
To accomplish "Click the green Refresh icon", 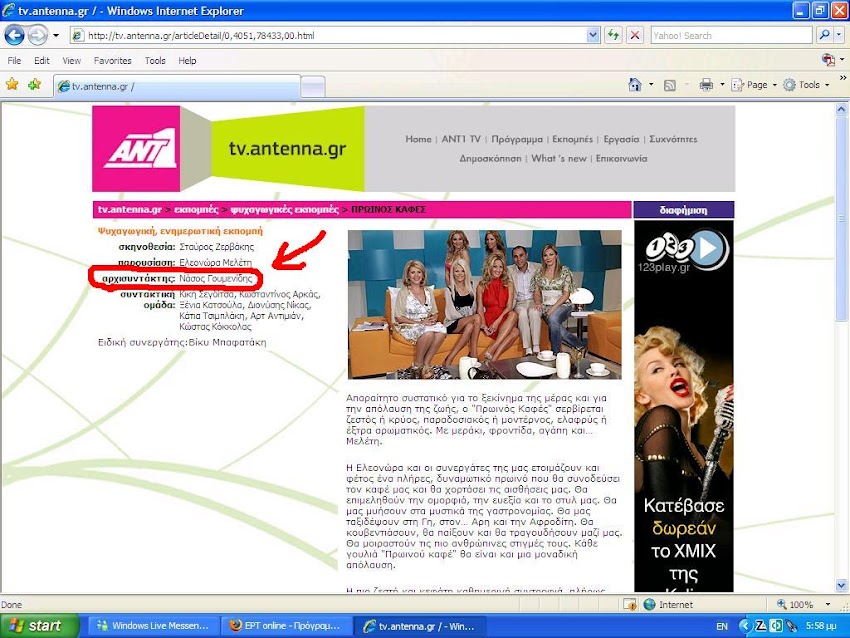I will (613, 36).
